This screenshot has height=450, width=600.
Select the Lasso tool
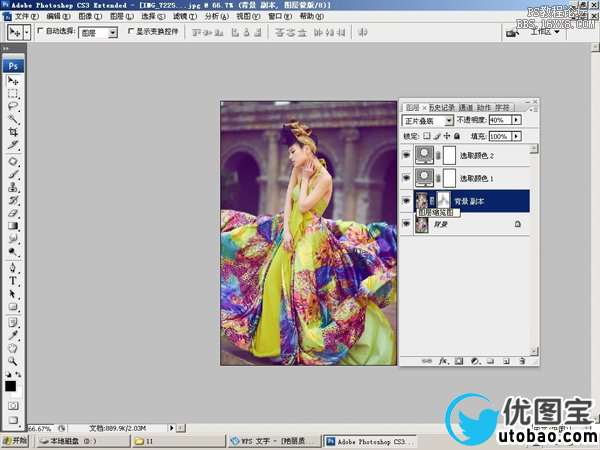pos(13,107)
